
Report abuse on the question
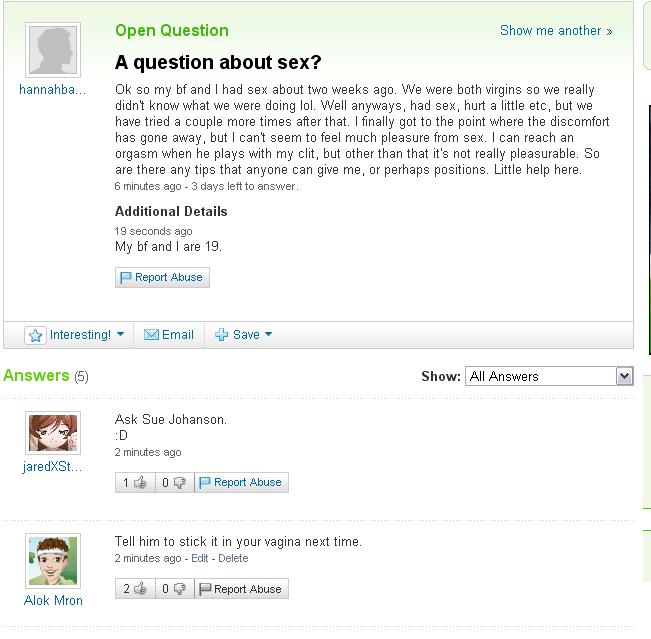pyautogui.click(x=162, y=277)
